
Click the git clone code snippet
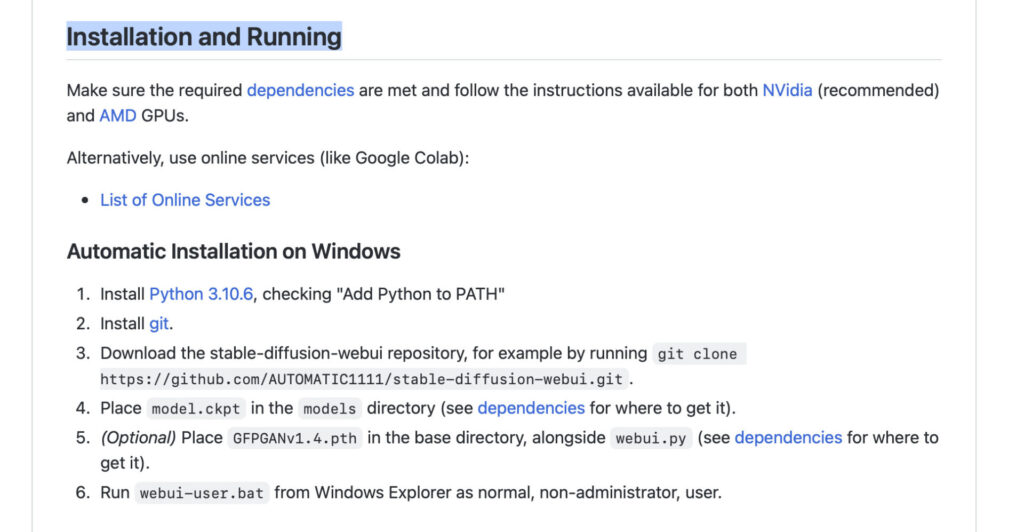(x=697, y=354)
